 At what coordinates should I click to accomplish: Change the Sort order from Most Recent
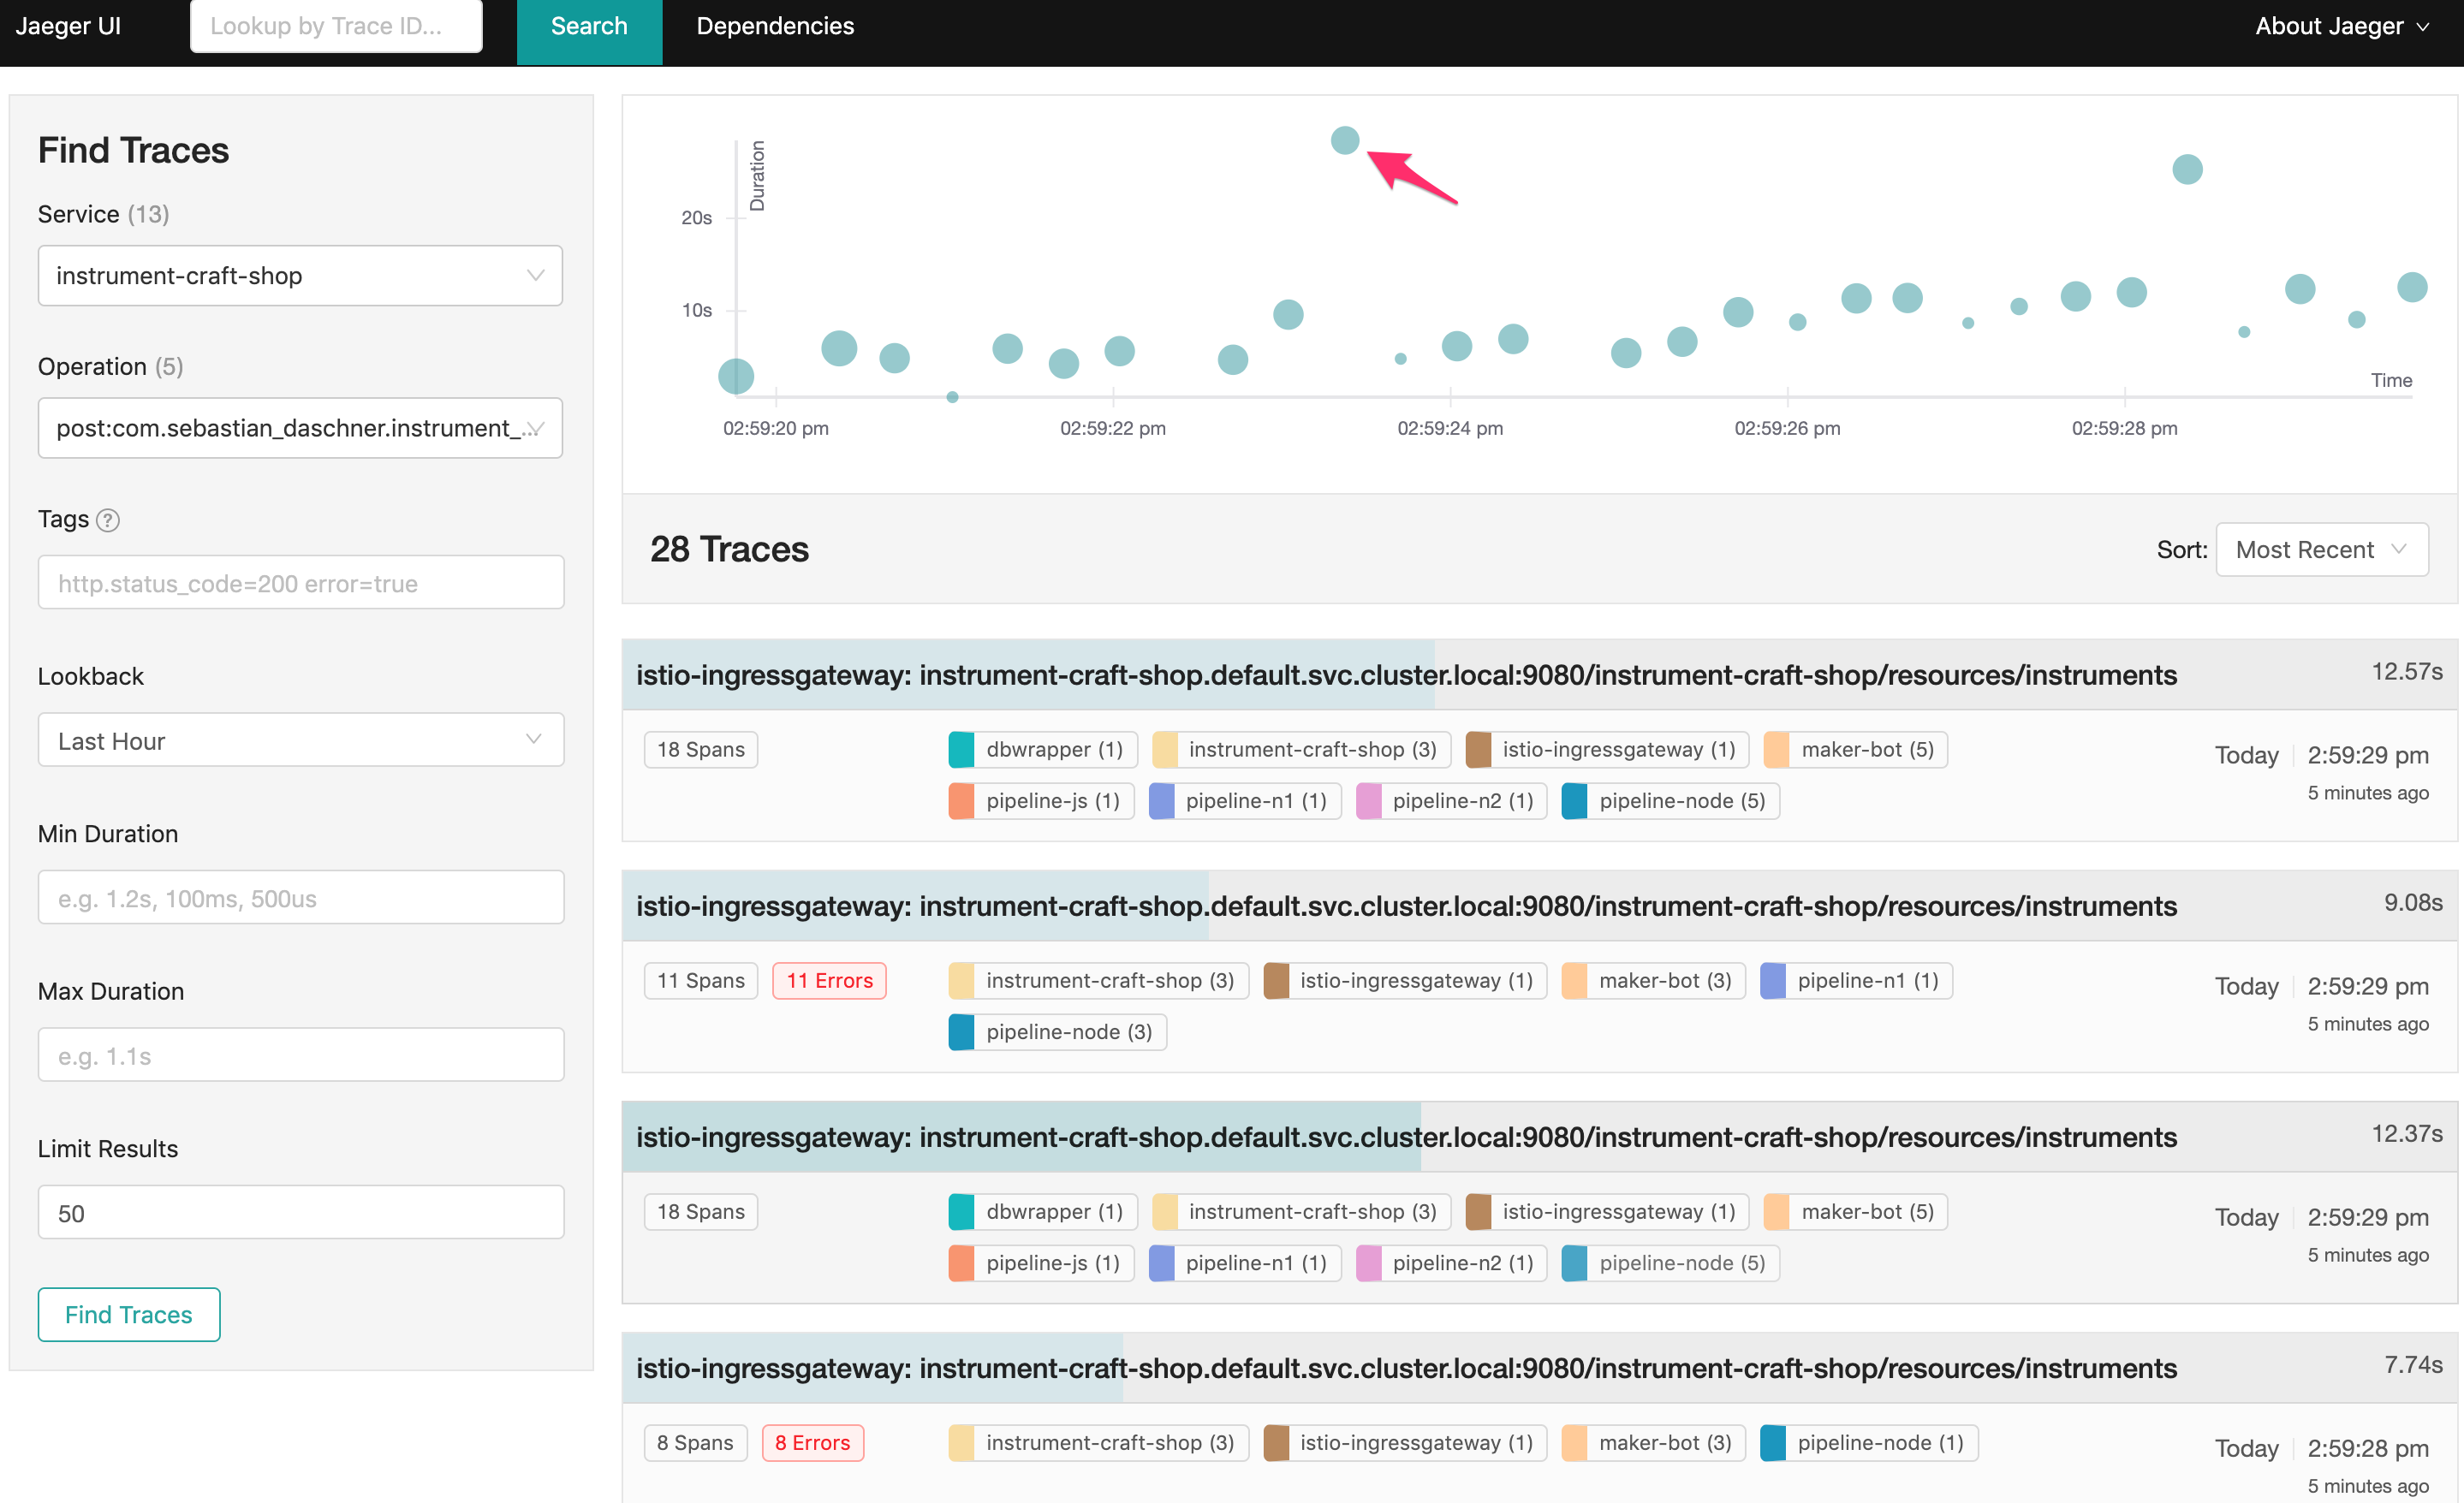point(2321,550)
